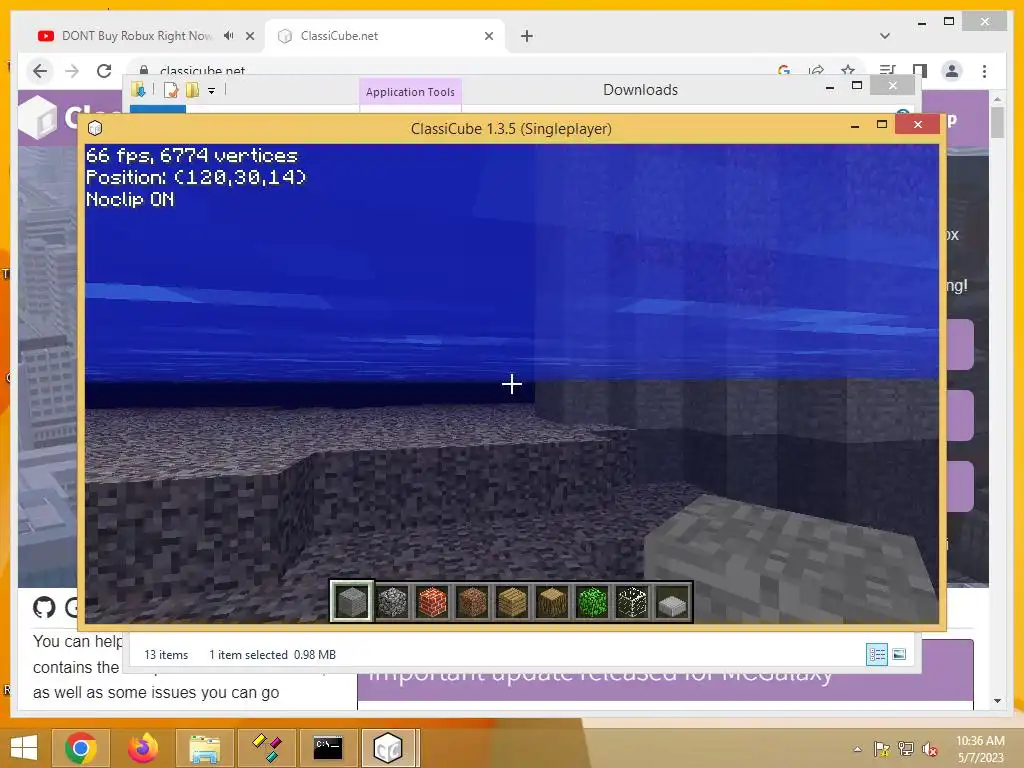This screenshot has height=768, width=1024.
Task: Open the network tray icon
Action: [906, 749]
